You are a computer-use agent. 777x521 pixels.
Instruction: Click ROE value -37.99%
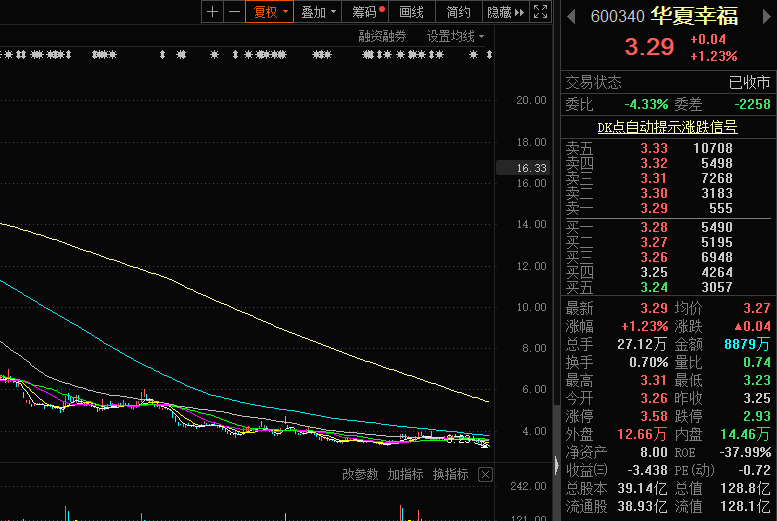745,452
